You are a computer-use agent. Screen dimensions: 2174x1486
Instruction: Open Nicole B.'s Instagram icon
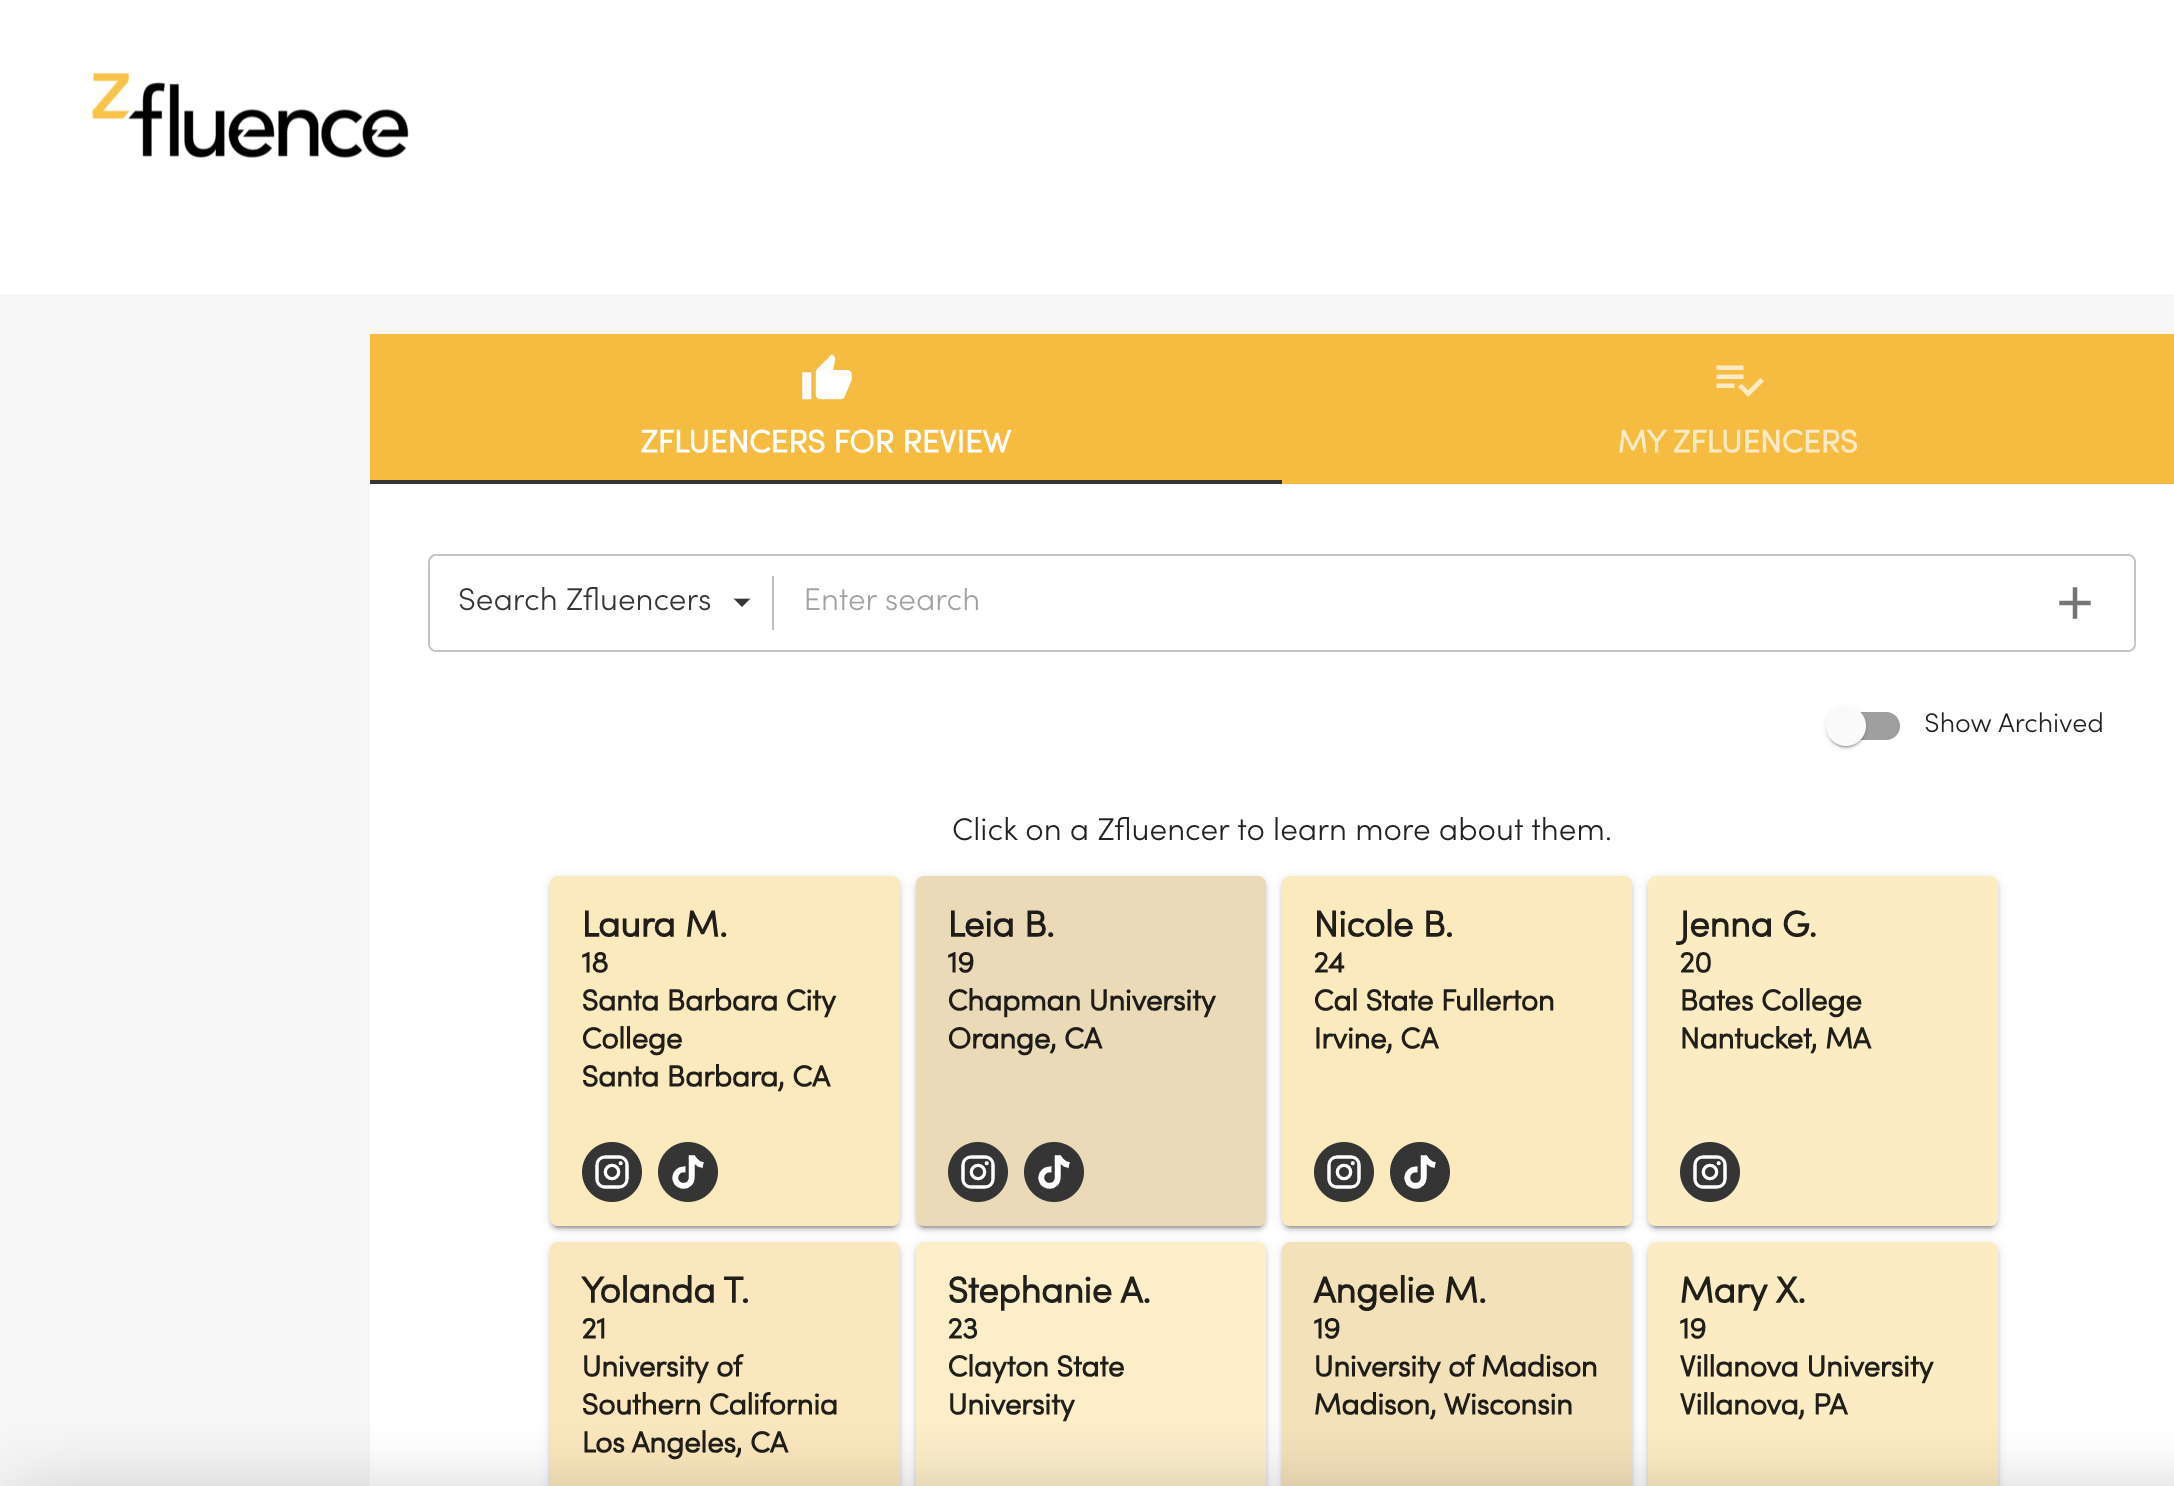click(x=1344, y=1171)
